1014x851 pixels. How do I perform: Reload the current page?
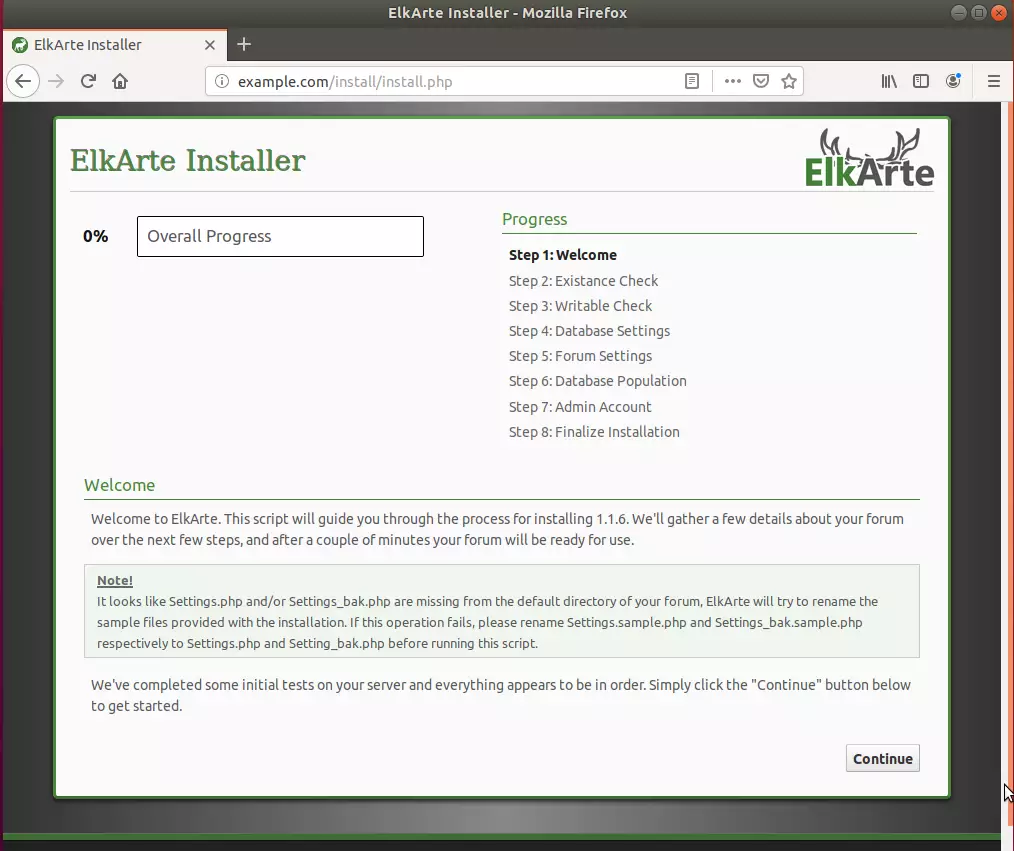pyautogui.click(x=89, y=81)
